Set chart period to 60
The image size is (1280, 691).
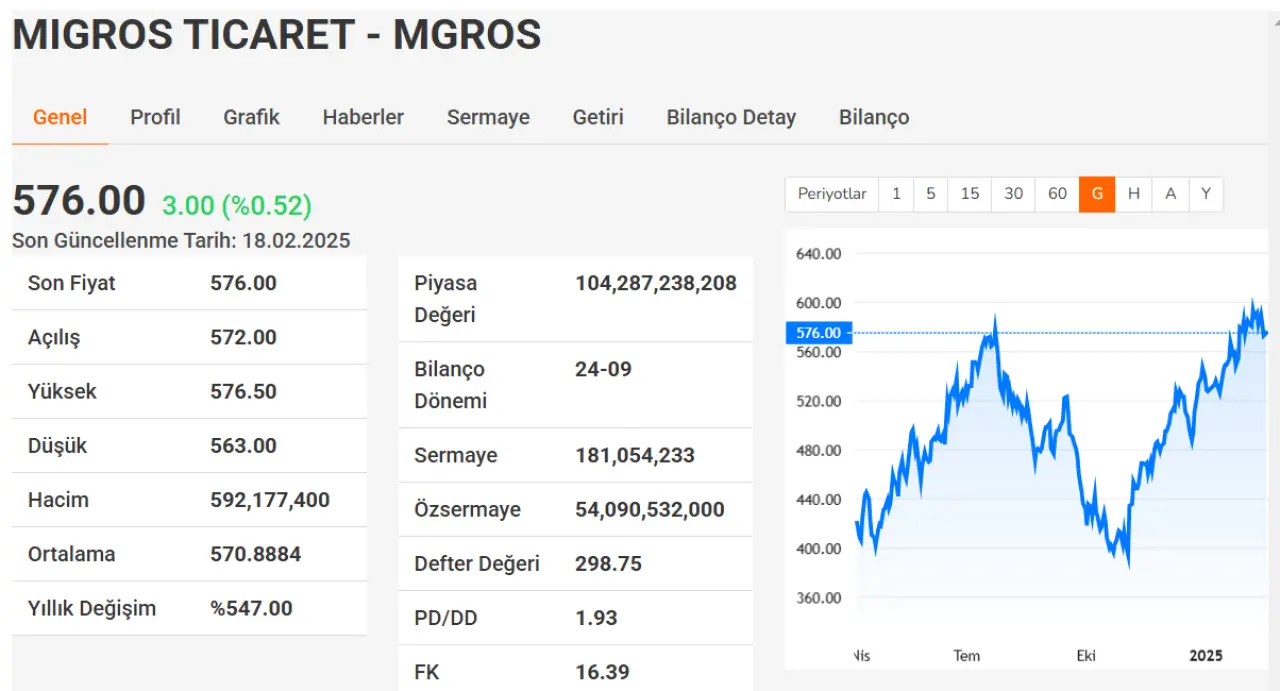[1058, 194]
